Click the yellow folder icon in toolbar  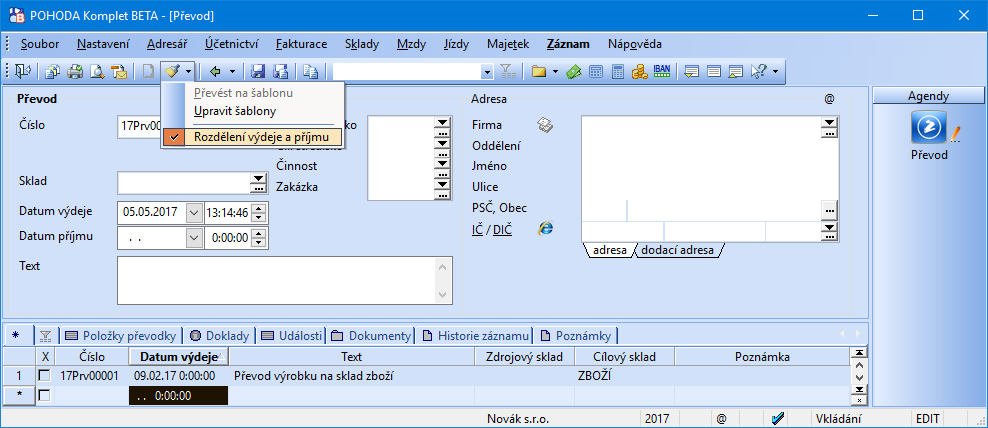coord(538,72)
